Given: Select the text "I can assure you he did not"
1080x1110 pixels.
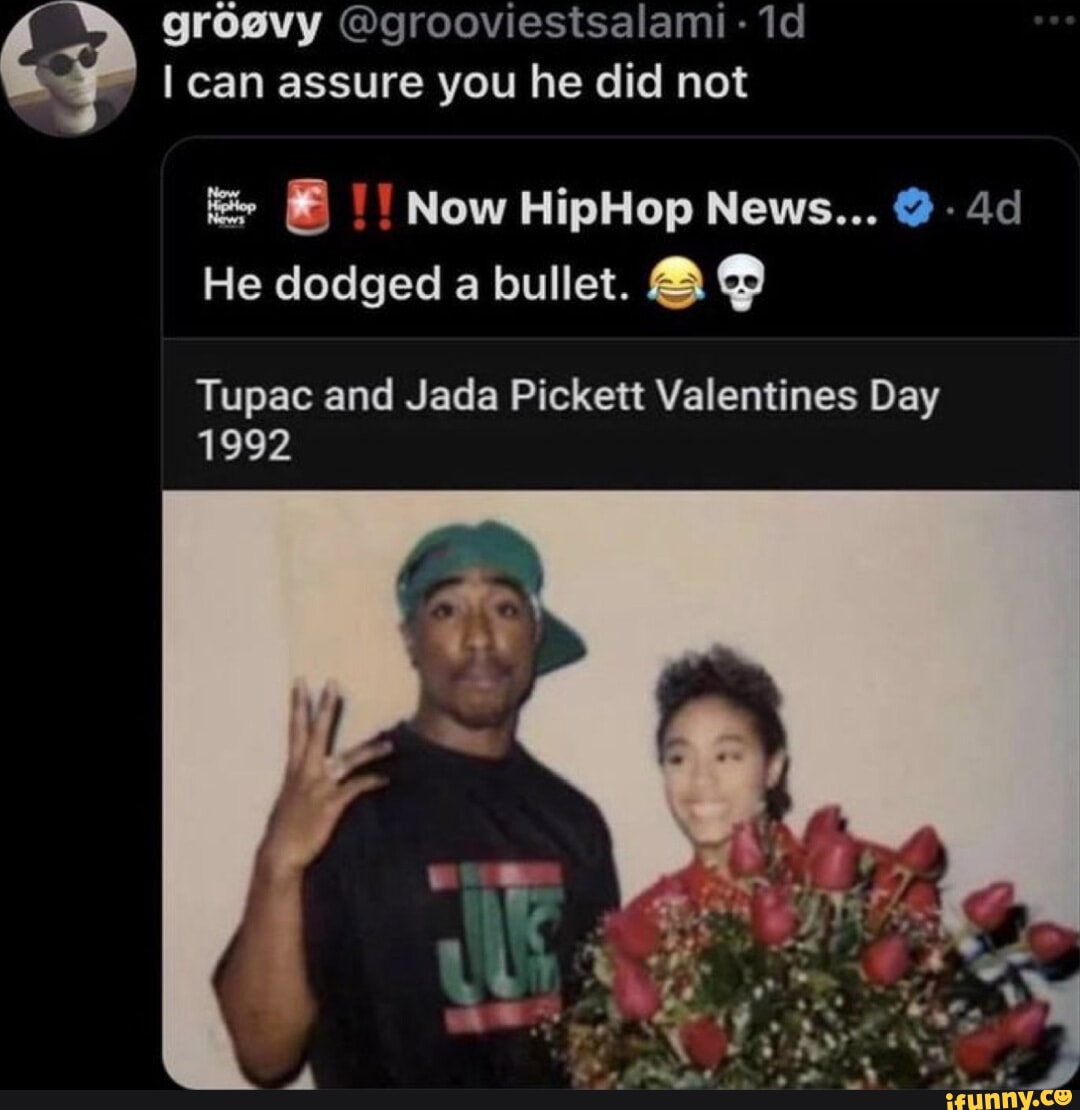Looking at the screenshot, I should (455, 83).
